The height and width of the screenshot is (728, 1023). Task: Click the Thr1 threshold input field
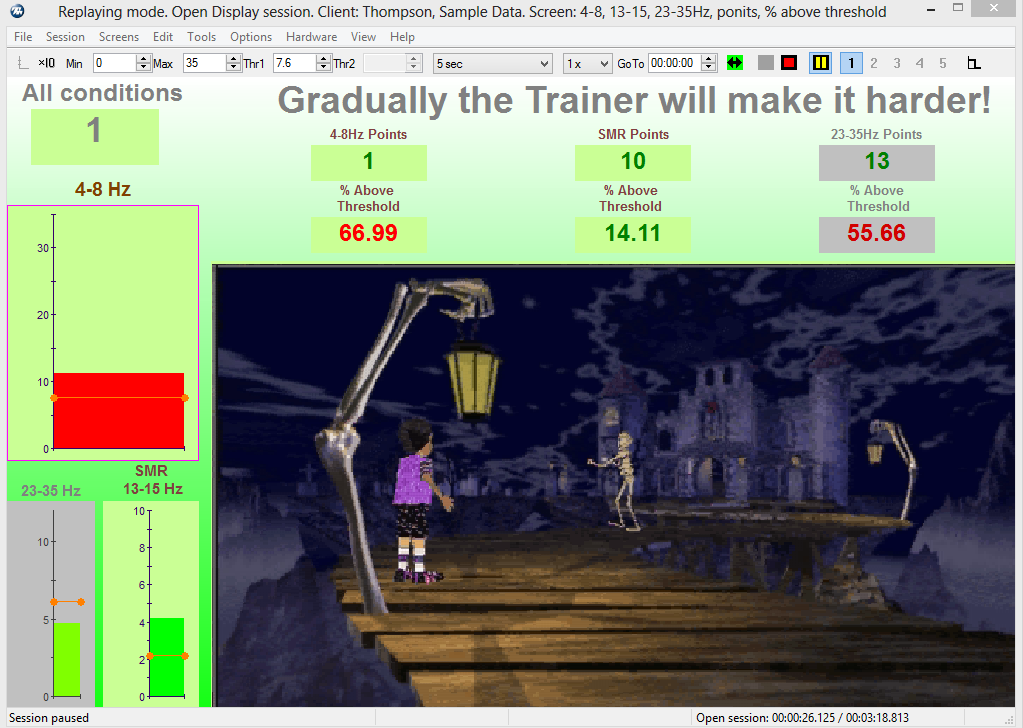(295, 63)
